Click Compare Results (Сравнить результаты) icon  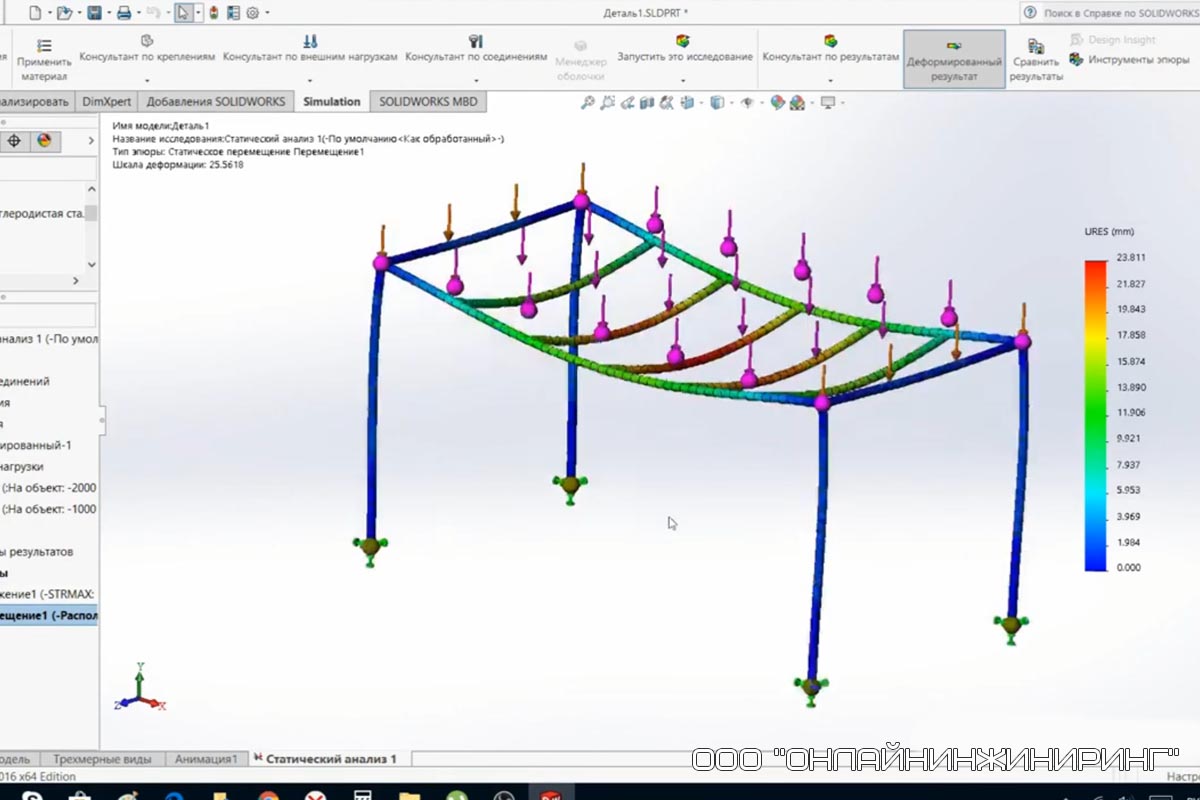click(1036, 46)
